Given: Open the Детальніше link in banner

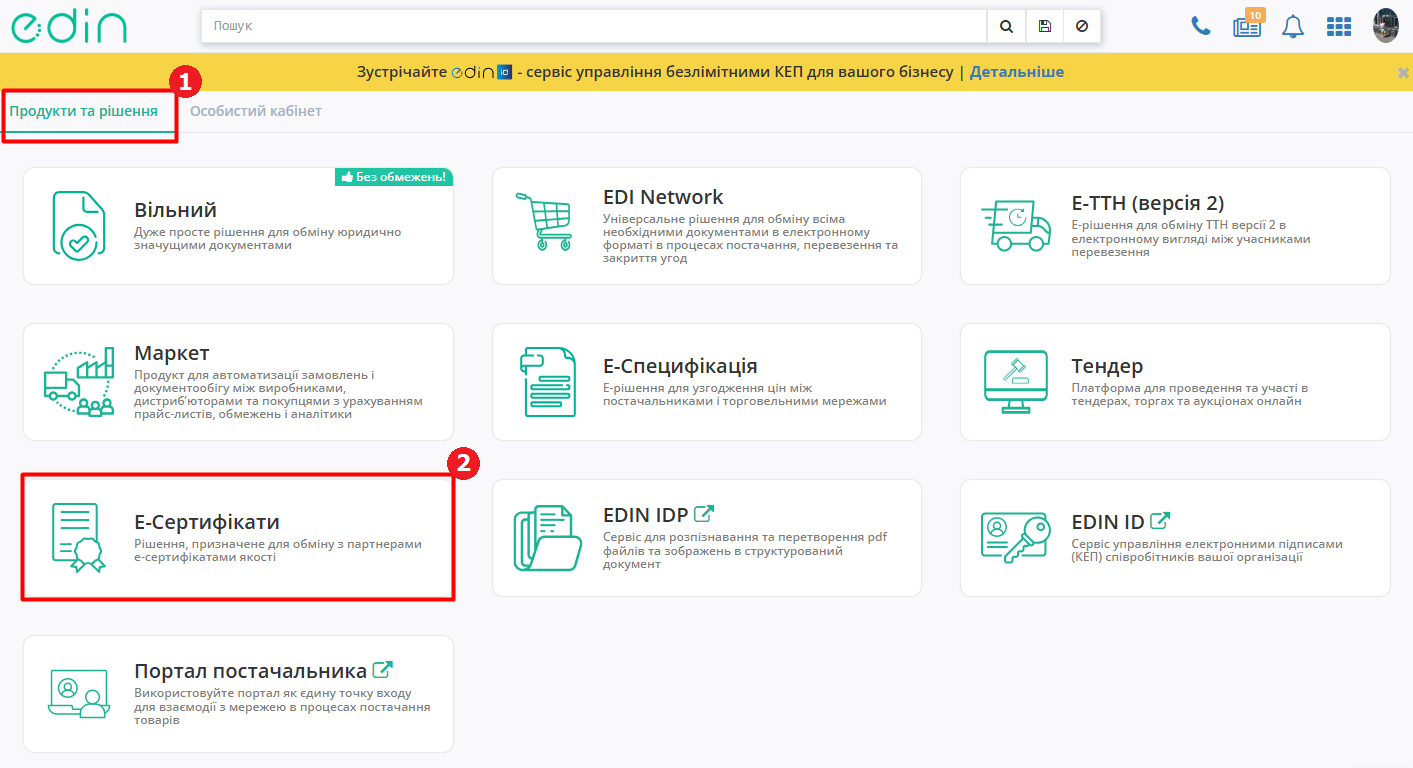Looking at the screenshot, I should click(1017, 72).
